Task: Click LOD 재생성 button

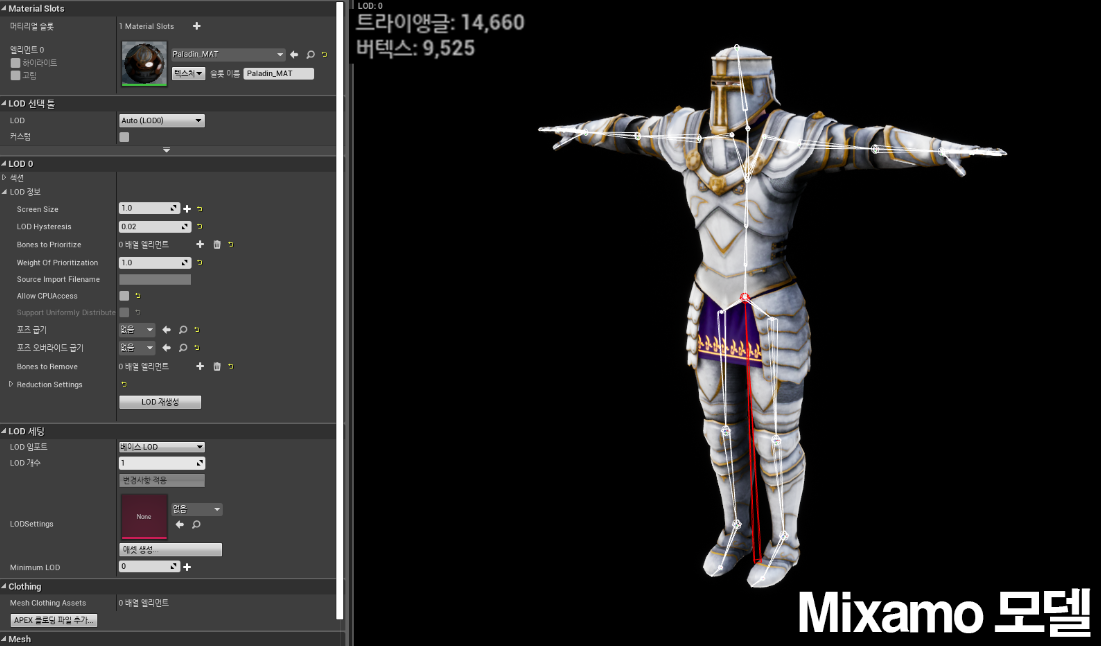Action: coord(160,402)
